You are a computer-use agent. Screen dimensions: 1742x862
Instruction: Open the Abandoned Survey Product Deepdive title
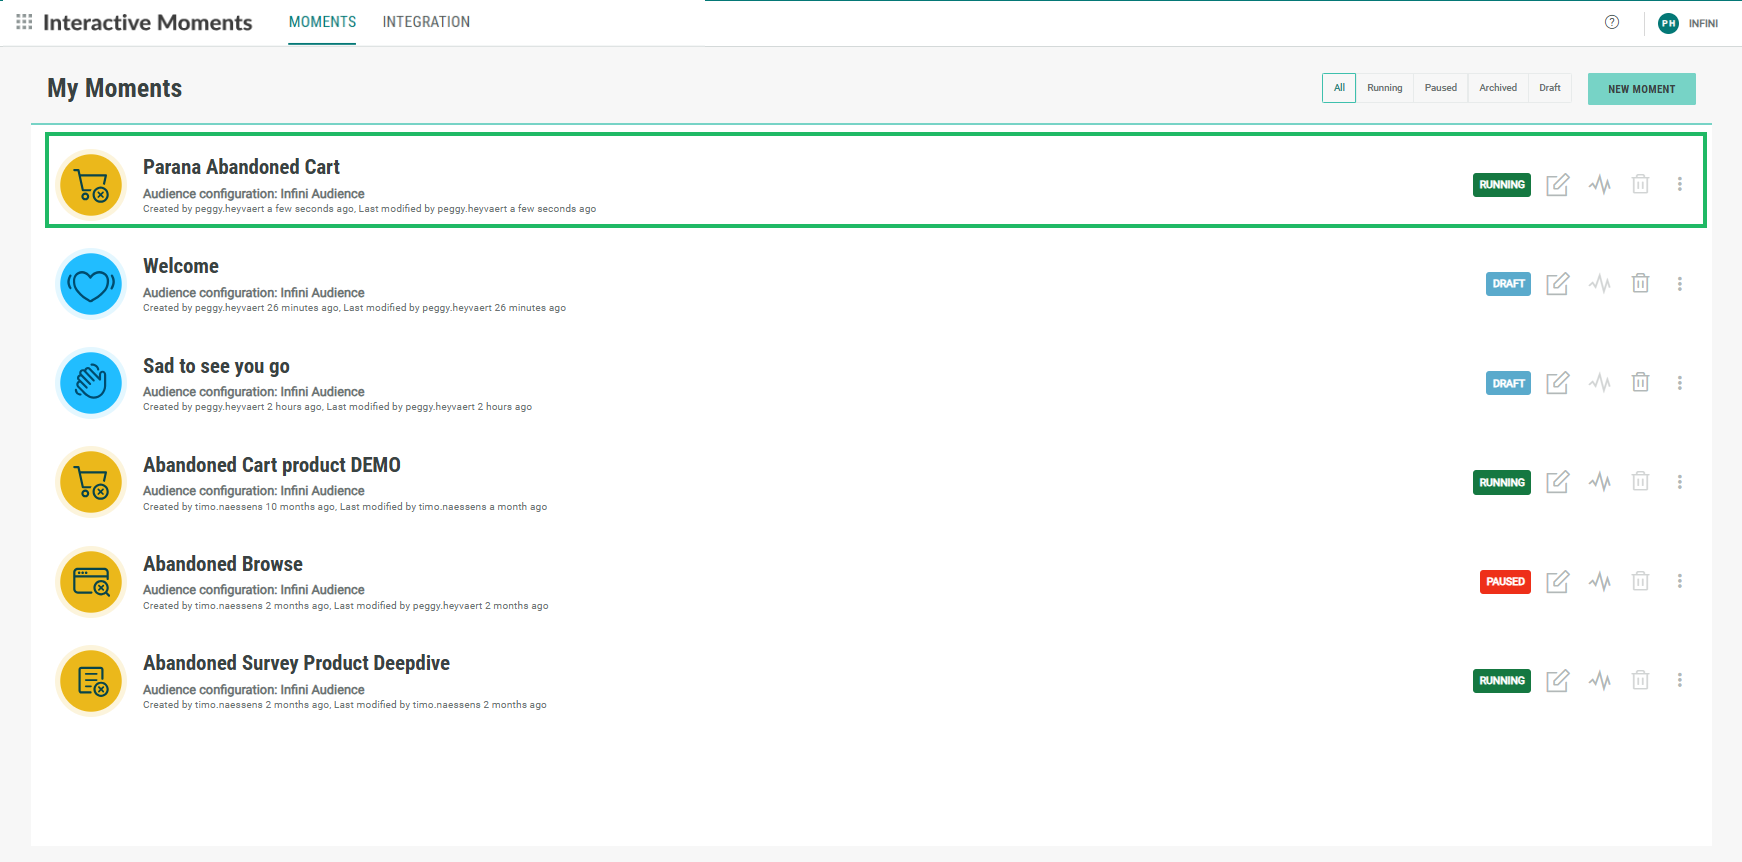296,663
